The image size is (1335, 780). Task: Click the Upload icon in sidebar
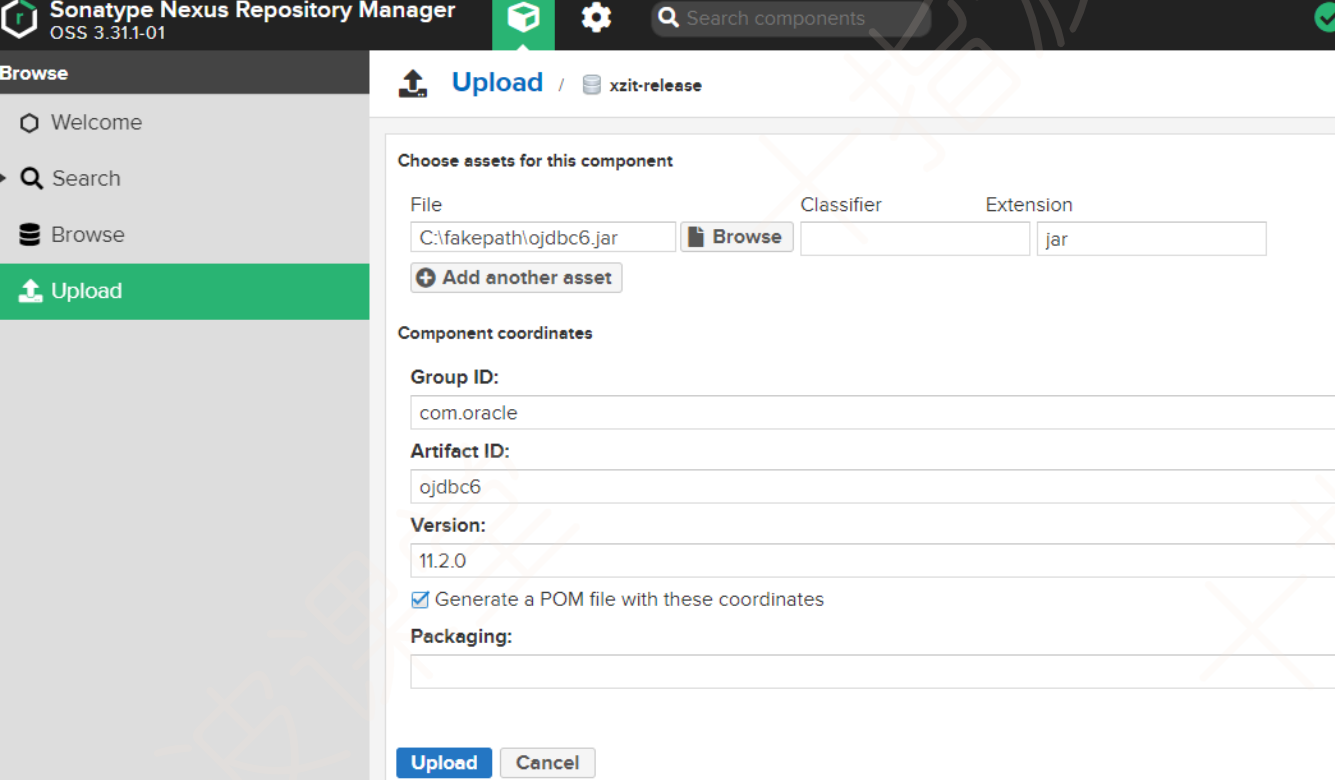click(x=30, y=291)
